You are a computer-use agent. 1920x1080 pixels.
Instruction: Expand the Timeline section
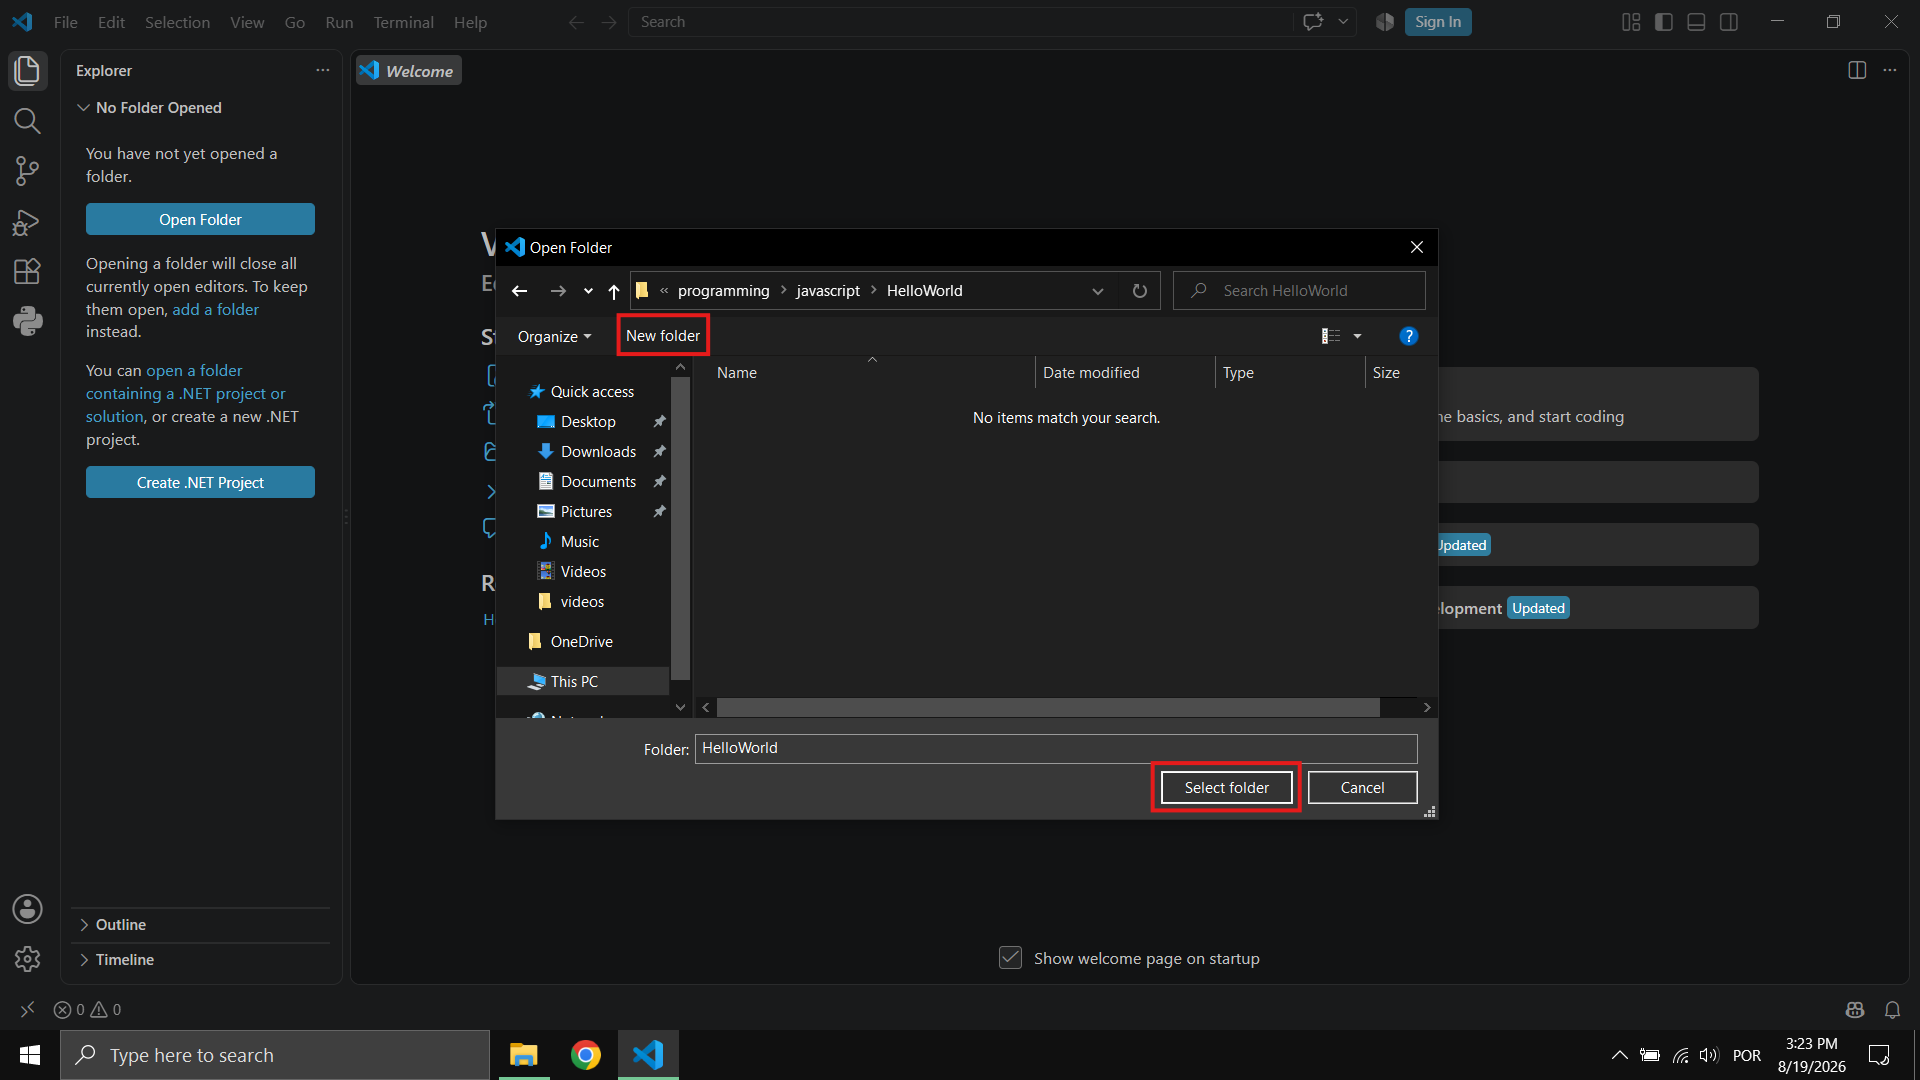click(200, 960)
